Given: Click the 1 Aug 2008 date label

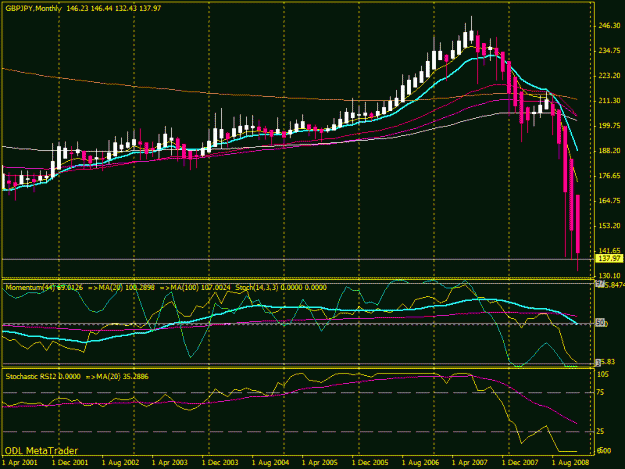Looking at the screenshot, I should [x=570, y=463].
